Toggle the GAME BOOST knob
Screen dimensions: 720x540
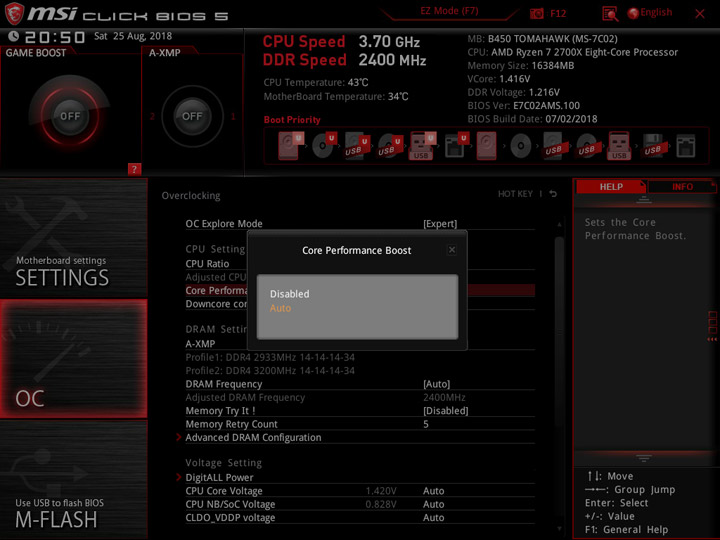pos(70,116)
